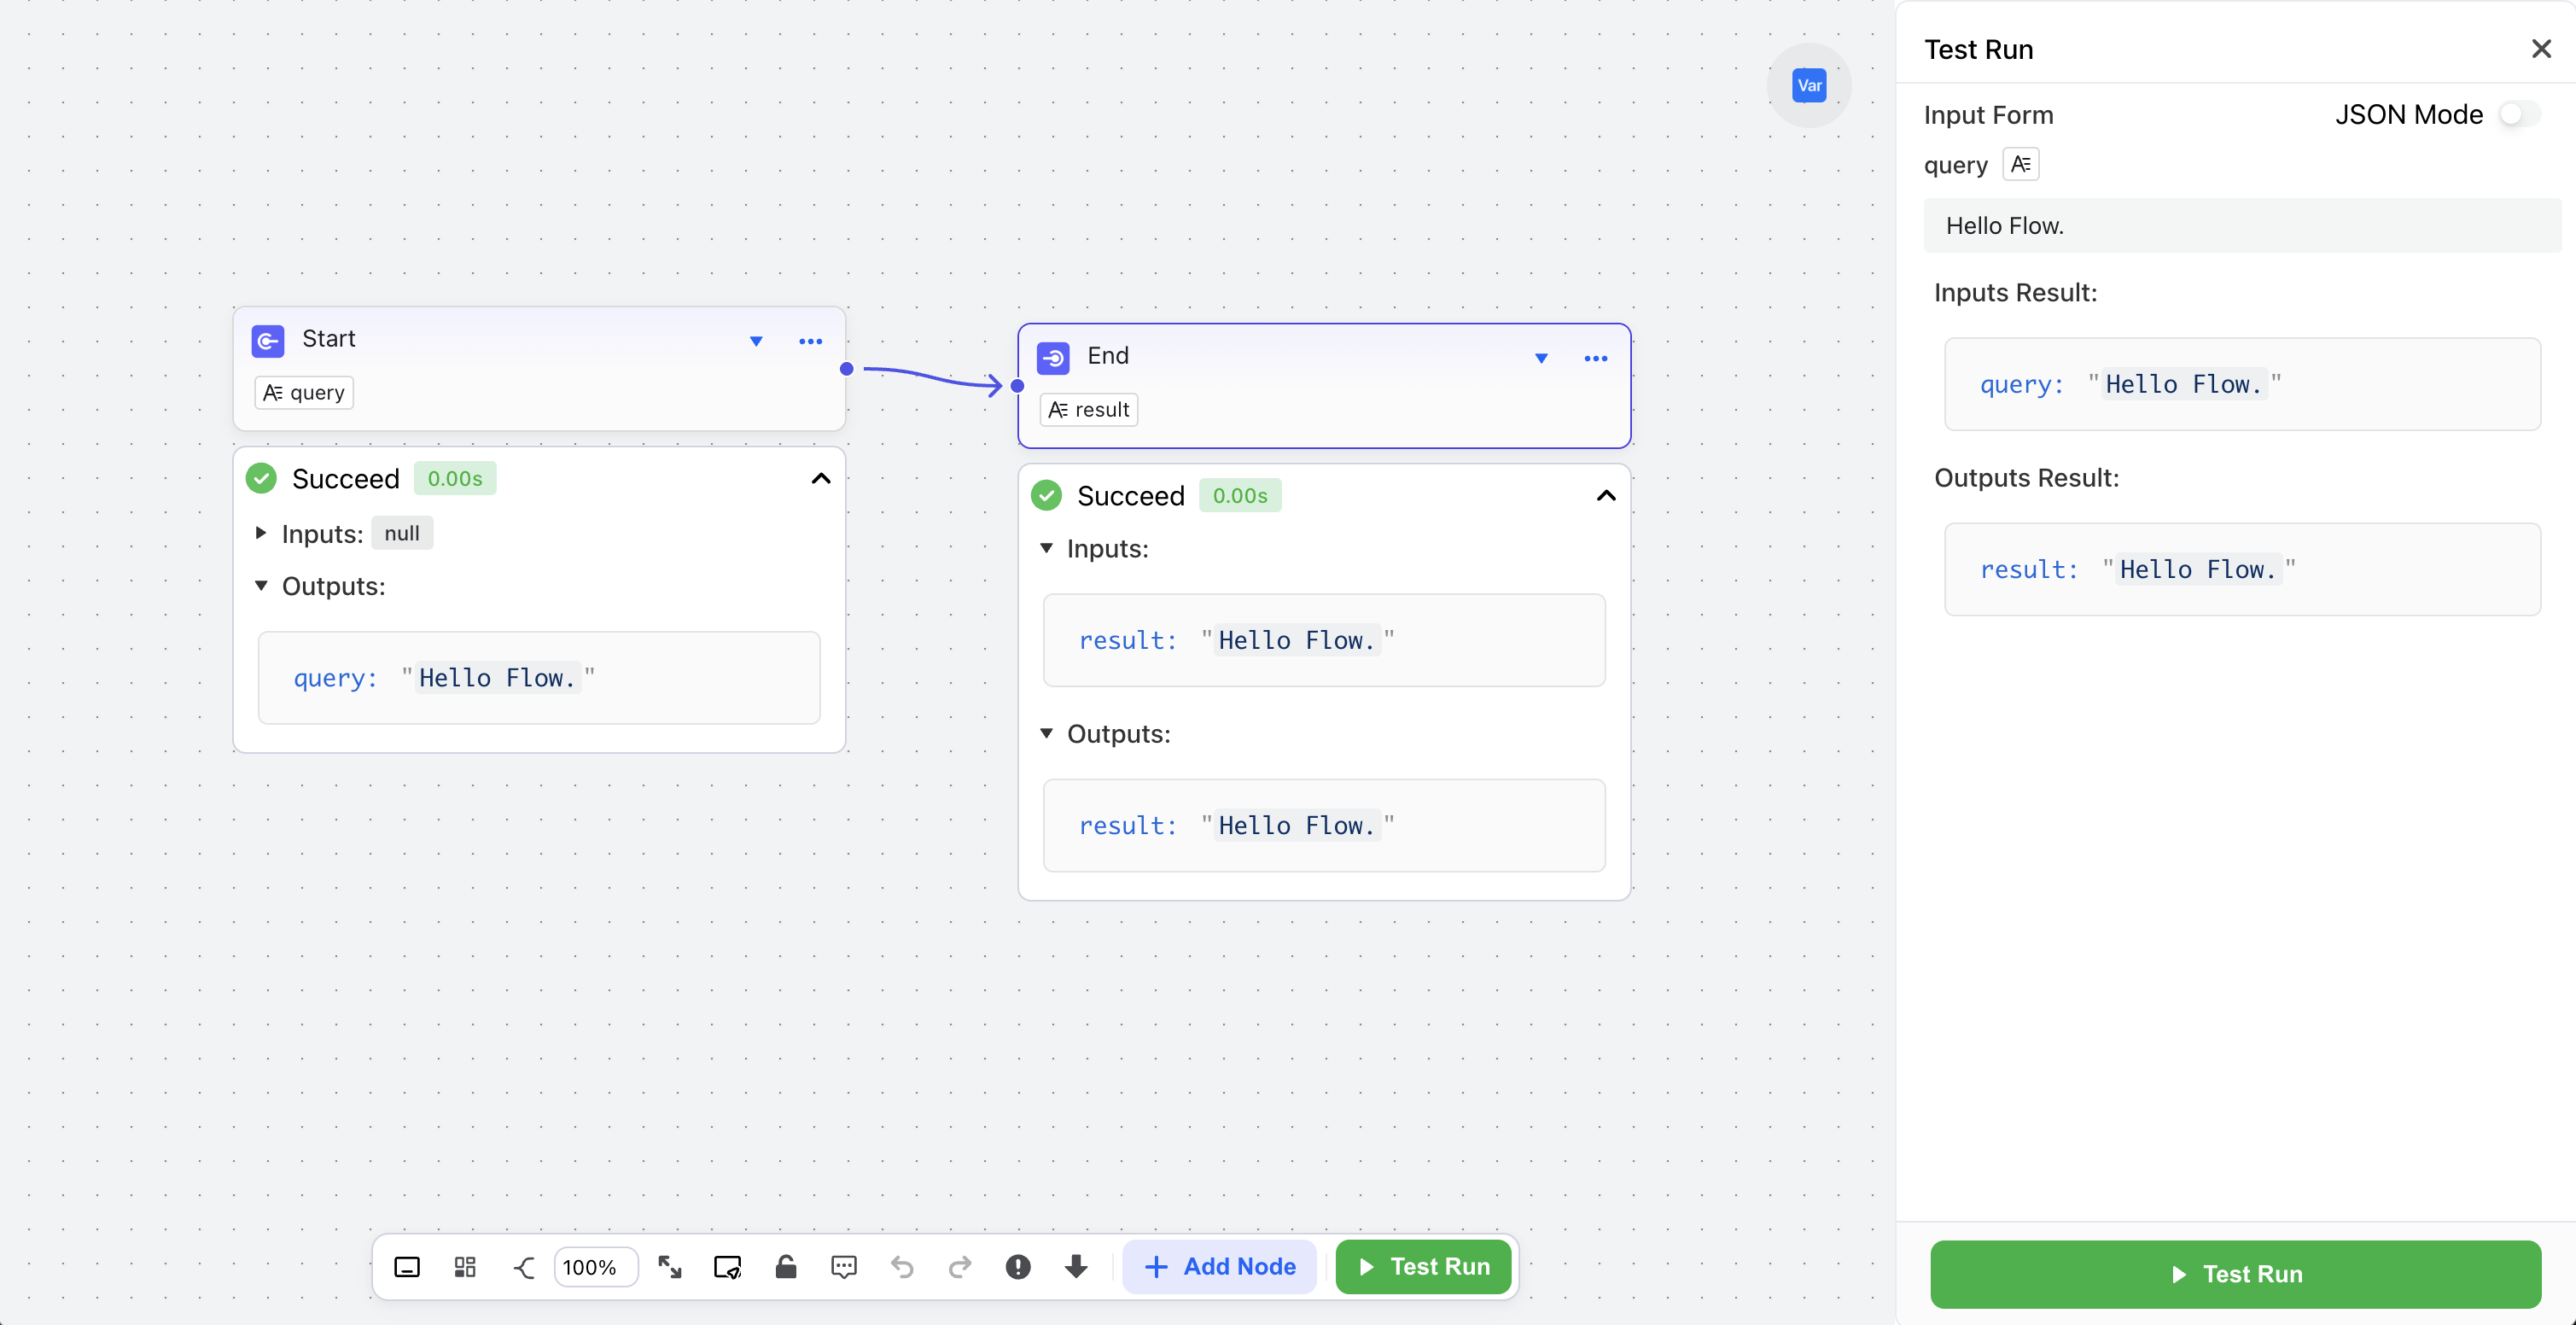Screen dimensions: 2576x1325
Task: Toggle JSON Mode switch
Action: (2518, 114)
